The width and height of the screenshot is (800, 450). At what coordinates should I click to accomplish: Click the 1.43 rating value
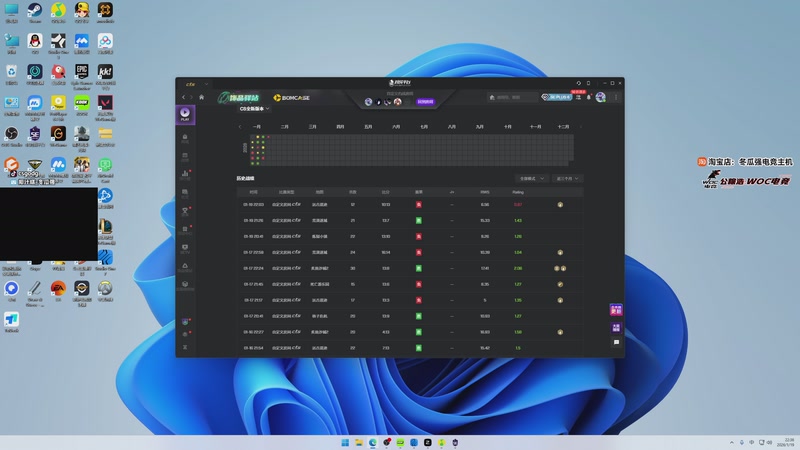coord(518,220)
